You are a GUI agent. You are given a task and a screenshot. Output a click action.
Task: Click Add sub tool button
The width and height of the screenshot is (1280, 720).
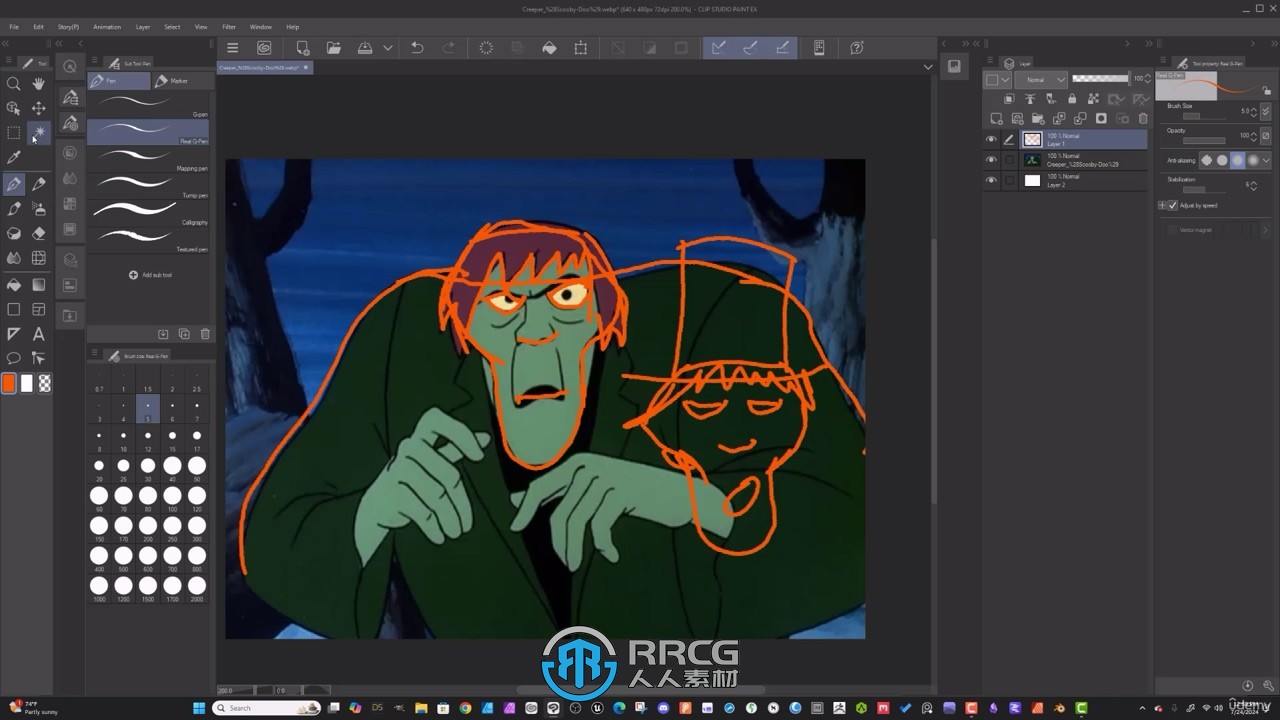[150, 275]
